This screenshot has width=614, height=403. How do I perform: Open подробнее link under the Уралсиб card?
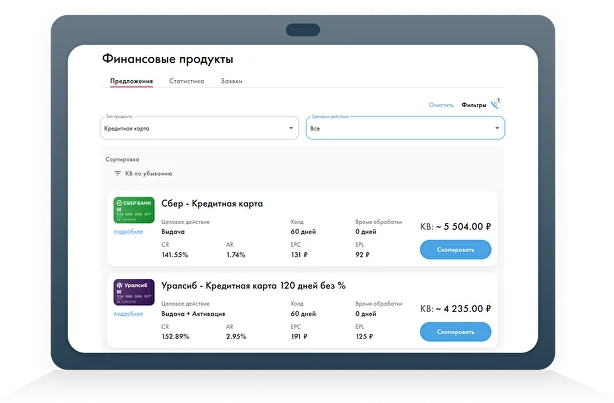point(128,314)
